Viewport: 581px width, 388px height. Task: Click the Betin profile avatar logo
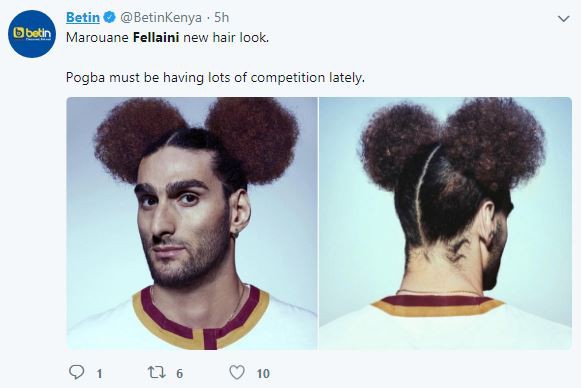coord(32,34)
